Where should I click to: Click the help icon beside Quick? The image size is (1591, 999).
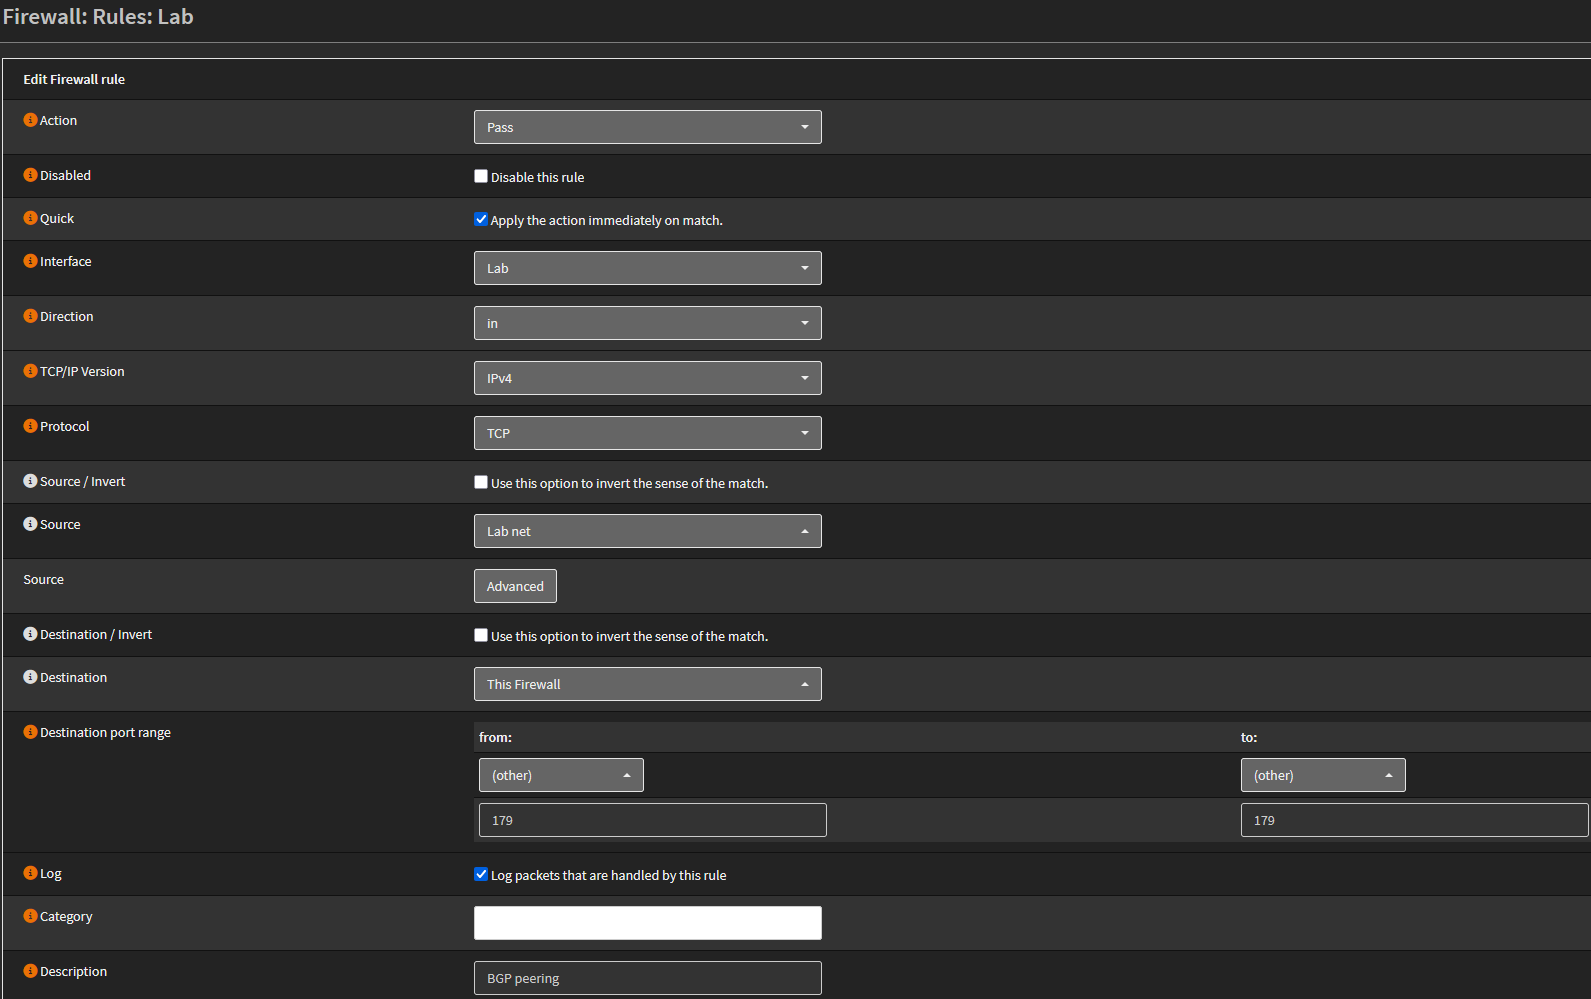coord(30,218)
